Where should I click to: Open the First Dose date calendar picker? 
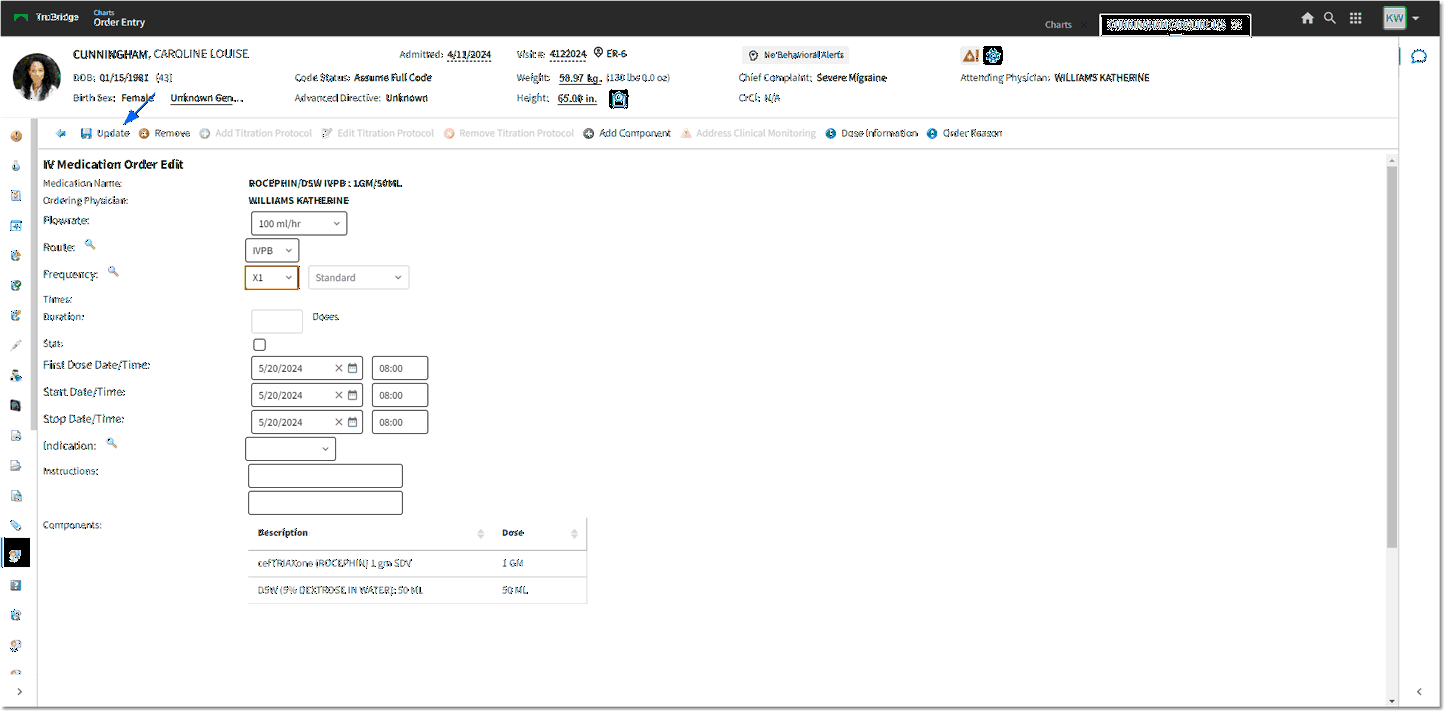pos(352,368)
